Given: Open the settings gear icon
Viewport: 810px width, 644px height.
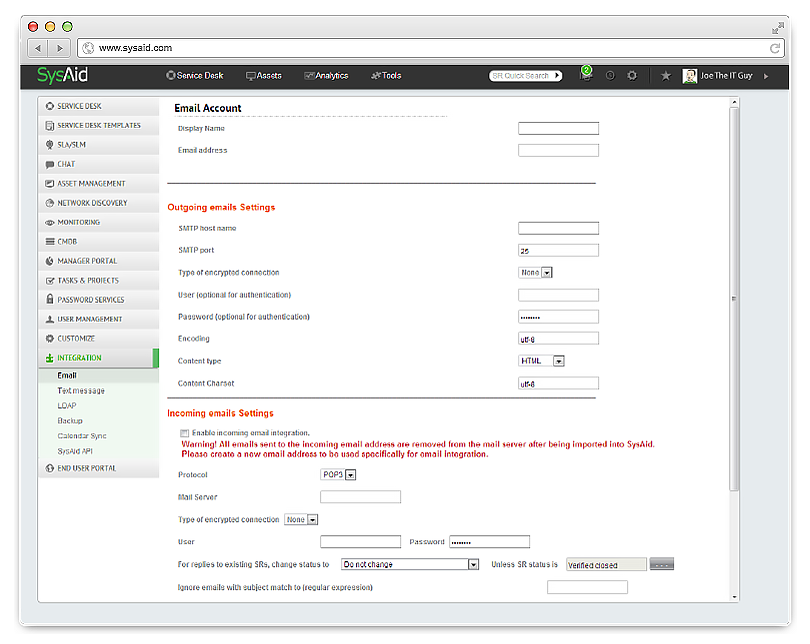Looking at the screenshot, I should [632, 75].
